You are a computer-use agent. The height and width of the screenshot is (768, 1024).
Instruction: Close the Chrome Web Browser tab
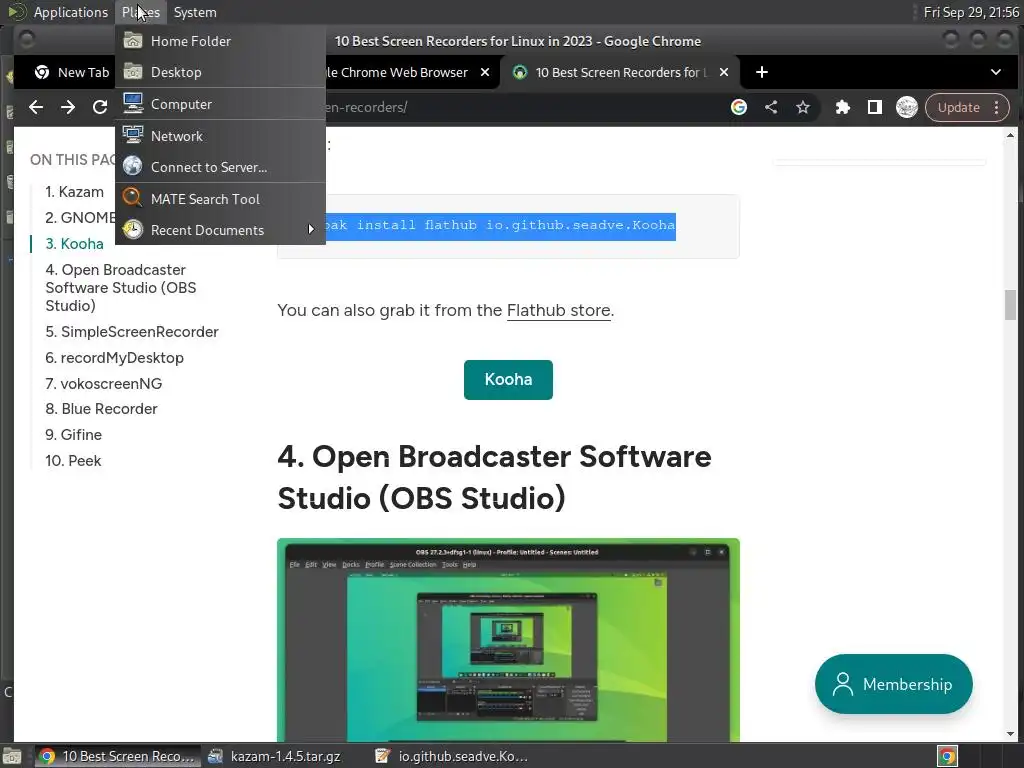(x=485, y=72)
